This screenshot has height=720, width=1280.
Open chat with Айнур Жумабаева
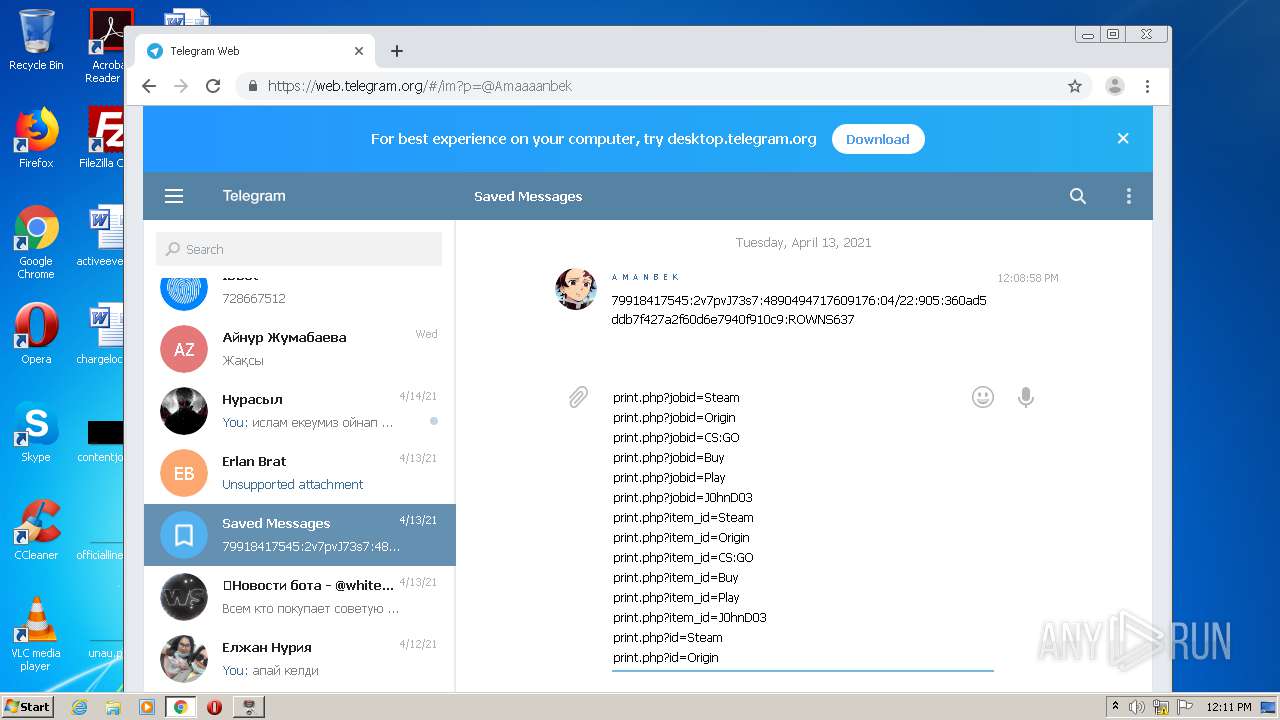pyautogui.click(x=299, y=348)
